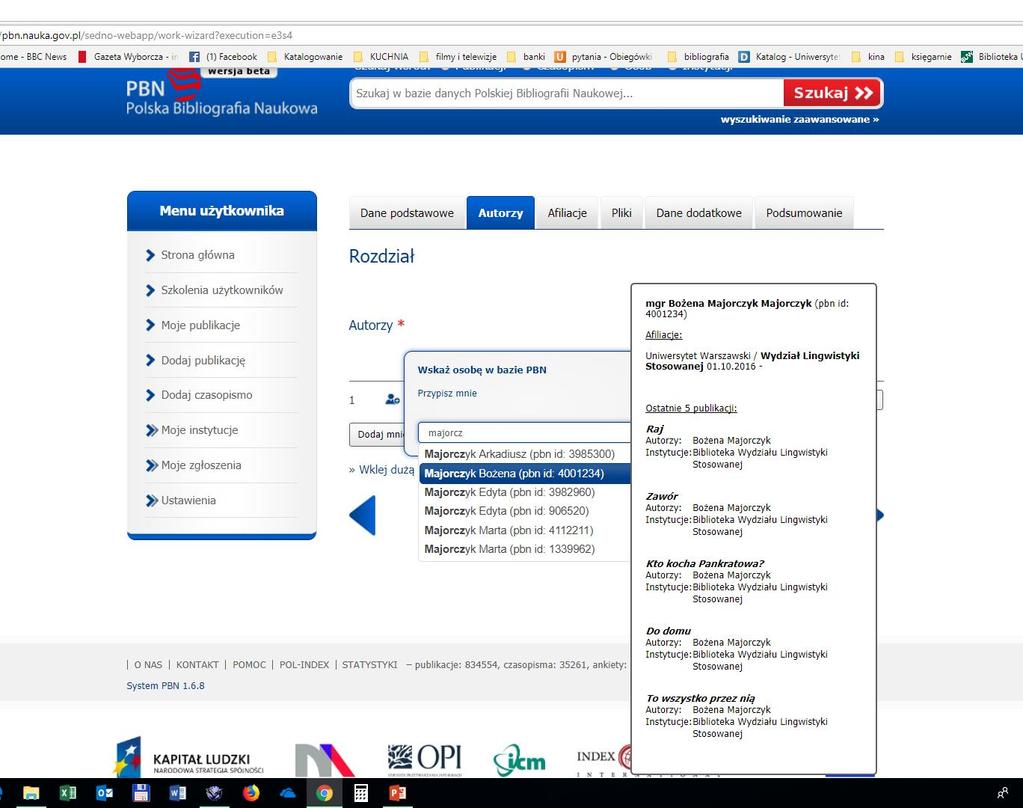Open the Gazeta Wyborcza bookmark
This screenshot has height=808, width=1023.
129,57
